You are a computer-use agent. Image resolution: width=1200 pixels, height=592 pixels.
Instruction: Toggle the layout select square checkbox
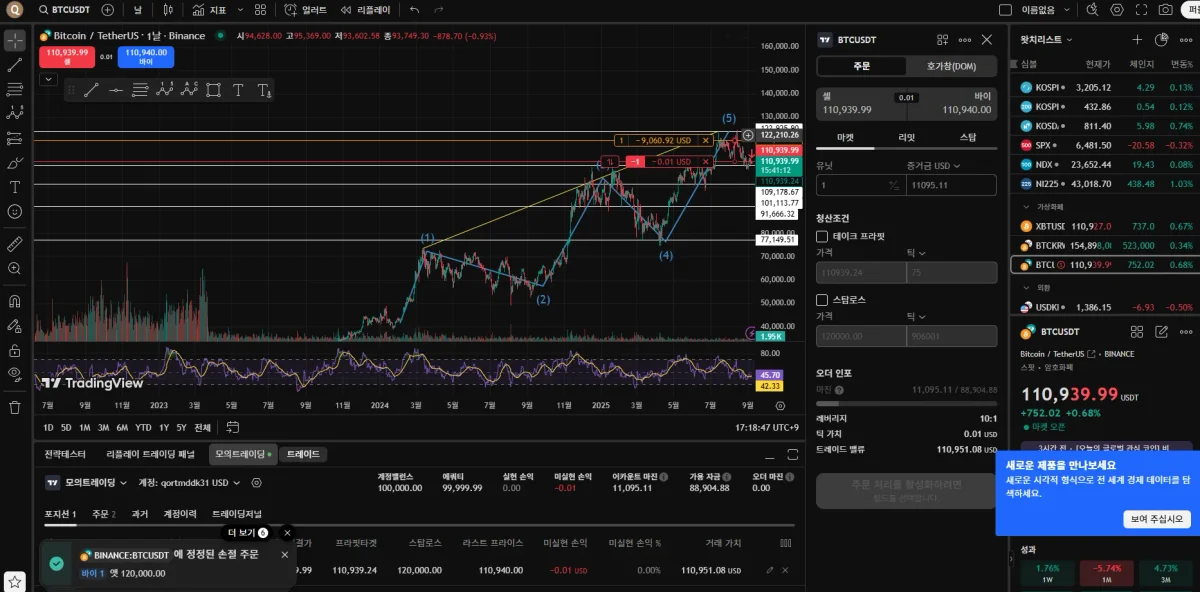pyautogui.click(x=1006, y=10)
